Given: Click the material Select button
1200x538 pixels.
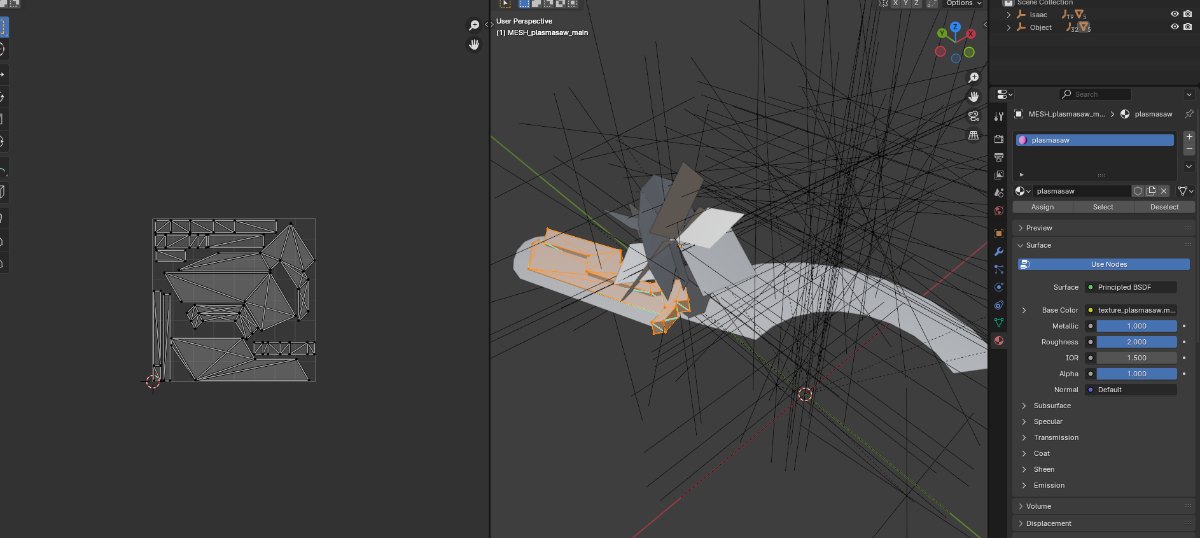Looking at the screenshot, I should 1104,207.
